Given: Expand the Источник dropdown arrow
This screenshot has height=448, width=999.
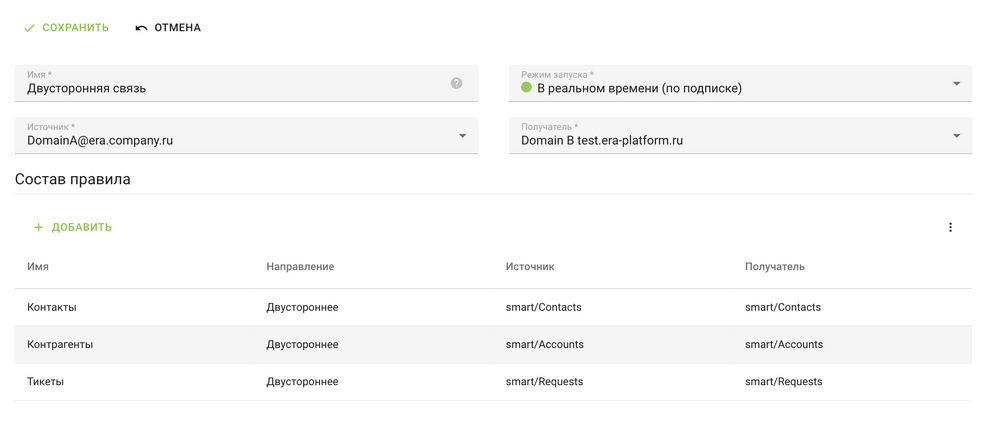Looking at the screenshot, I should tap(462, 136).
